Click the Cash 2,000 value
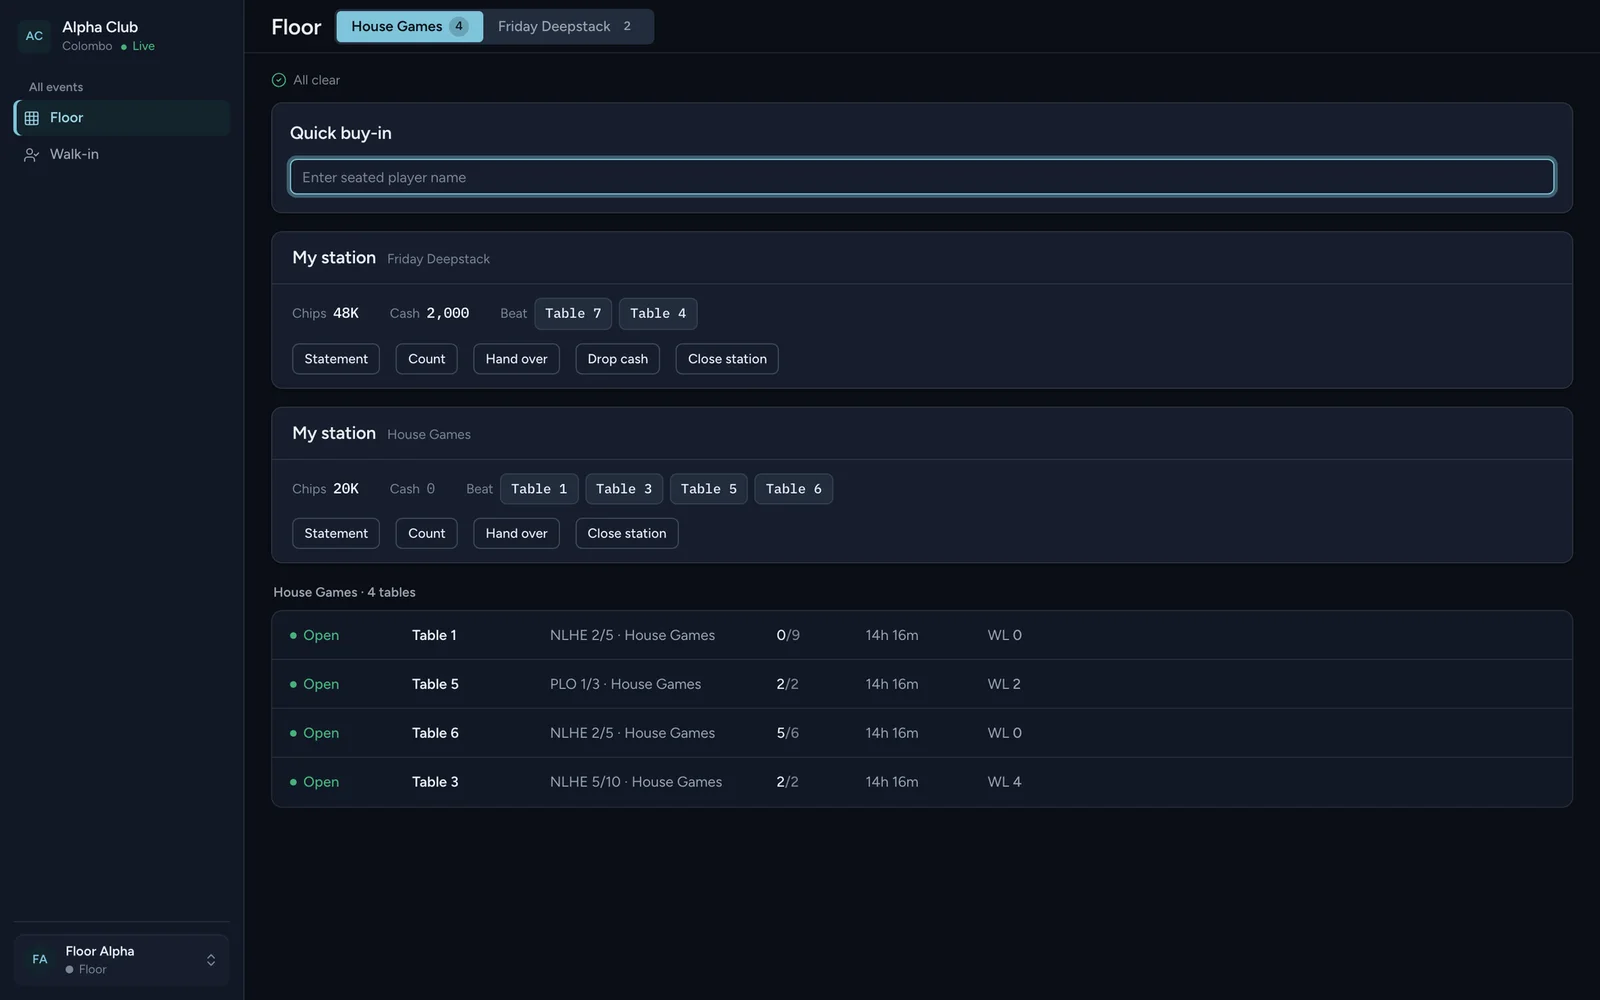The image size is (1600, 1000). pyautogui.click(x=448, y=314)
